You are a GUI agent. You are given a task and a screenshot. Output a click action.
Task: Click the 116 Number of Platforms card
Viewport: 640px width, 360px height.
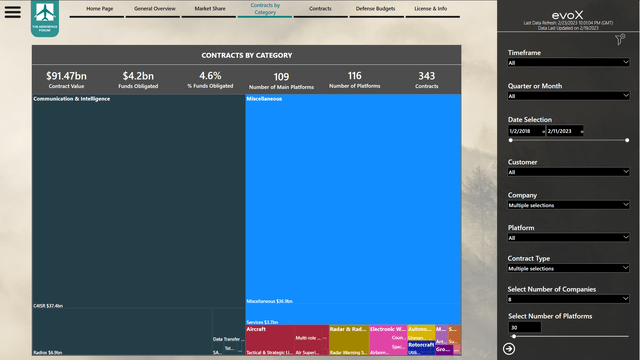(354, 80)
